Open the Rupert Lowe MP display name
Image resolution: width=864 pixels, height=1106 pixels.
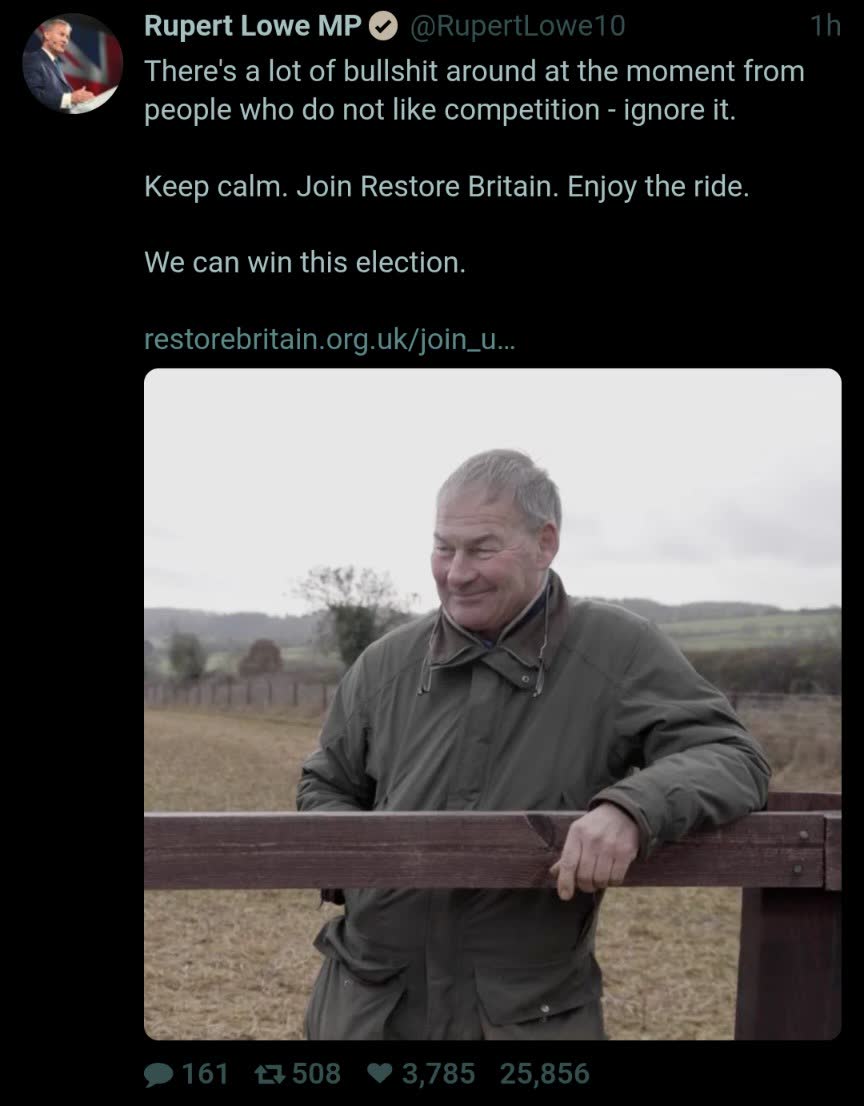point(252,26)
